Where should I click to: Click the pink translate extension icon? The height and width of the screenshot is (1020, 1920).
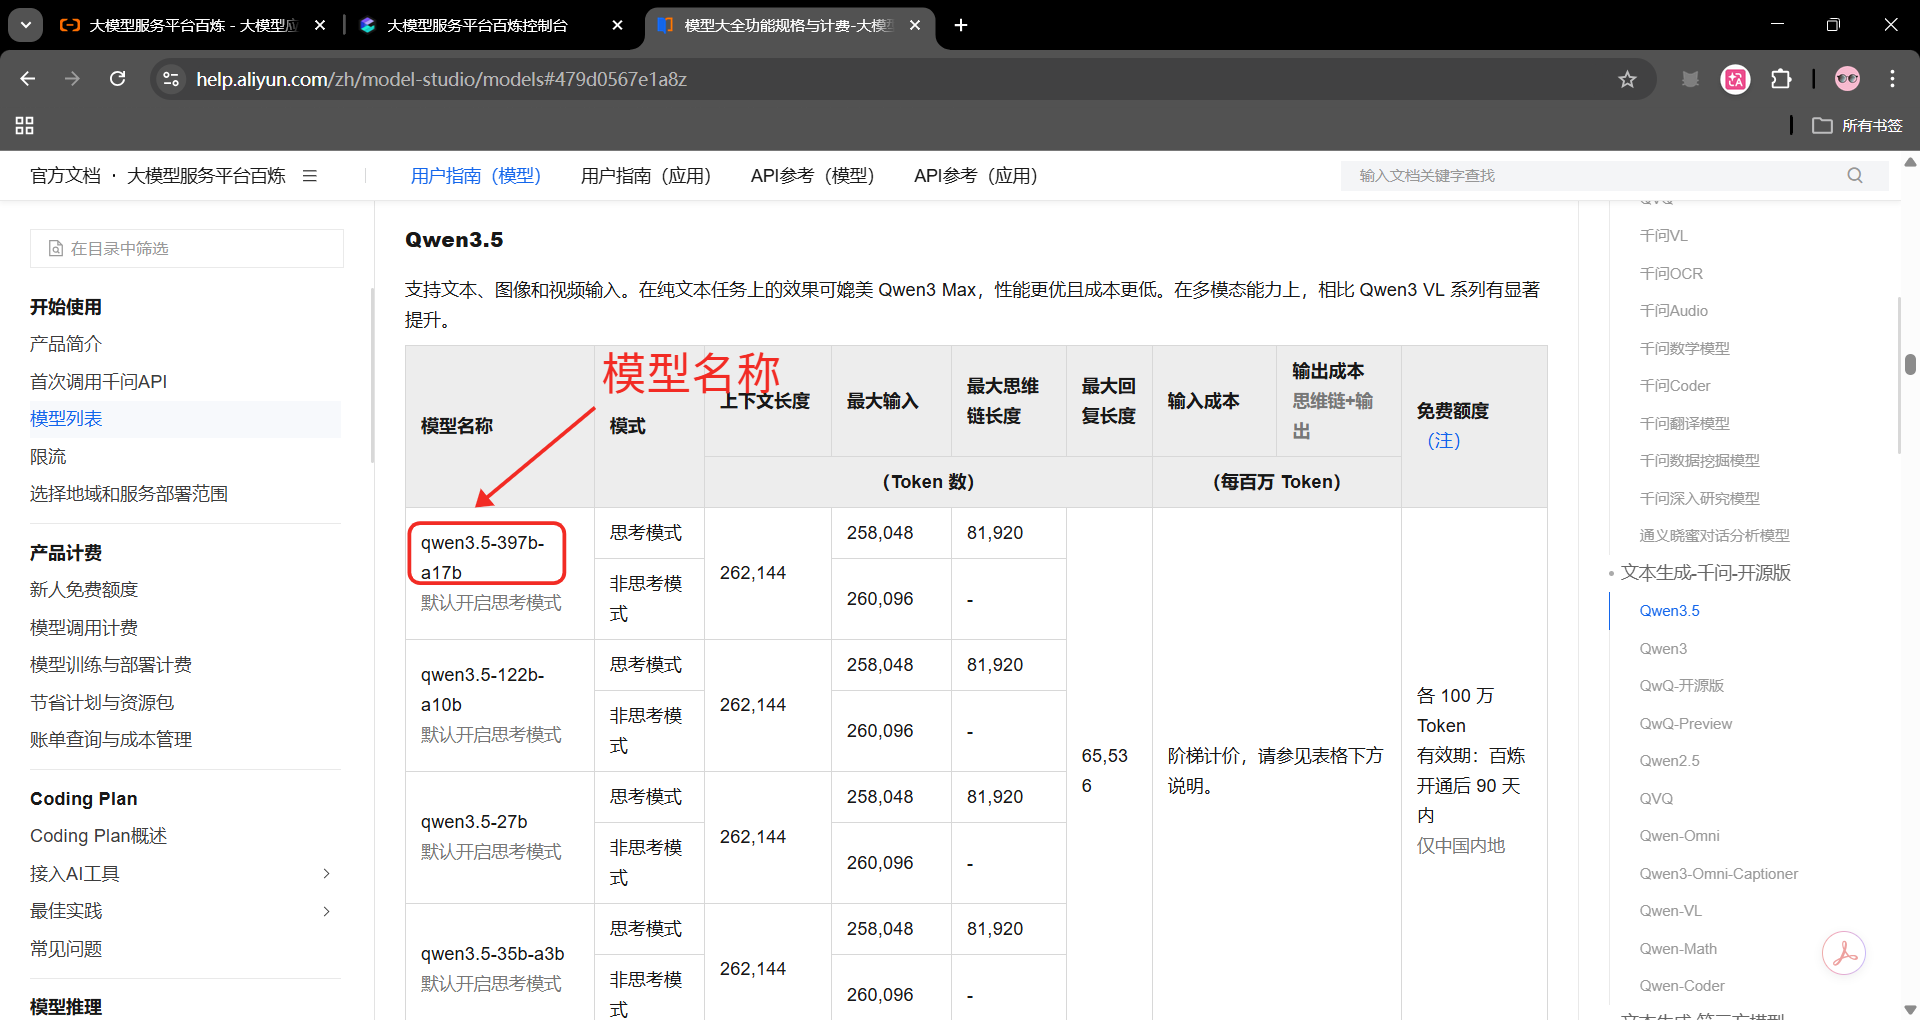pos(1735,79)
